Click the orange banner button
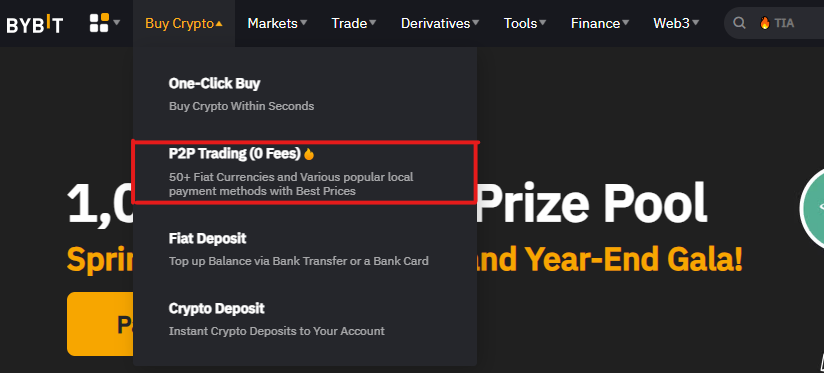The width and height of the screenshot is (824, 373). tap(100, 324)
